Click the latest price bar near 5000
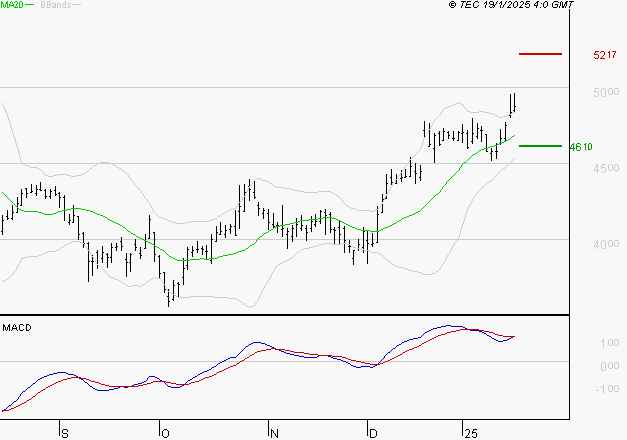Image resolution: width=627 pixels, height=440 pixels. [514, 103]
